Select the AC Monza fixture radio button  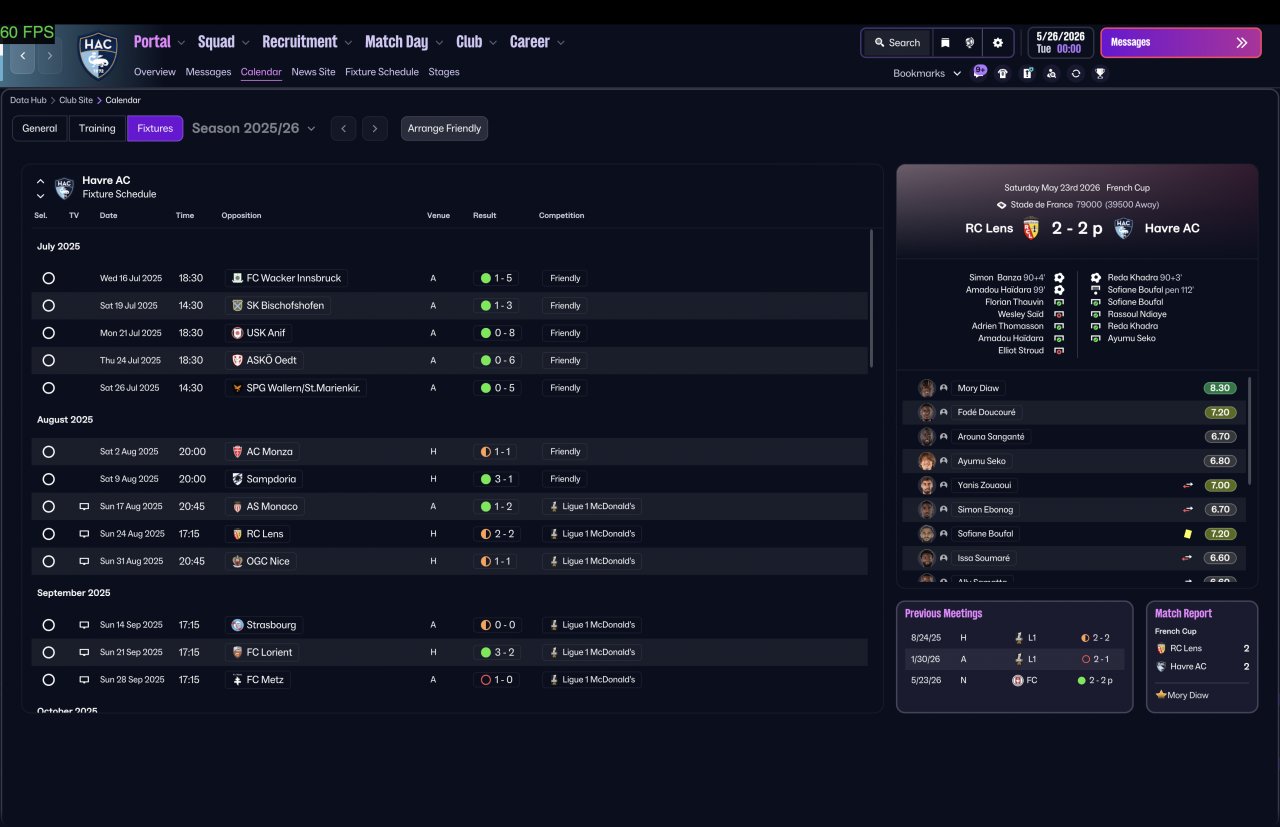tap(48, 452)
